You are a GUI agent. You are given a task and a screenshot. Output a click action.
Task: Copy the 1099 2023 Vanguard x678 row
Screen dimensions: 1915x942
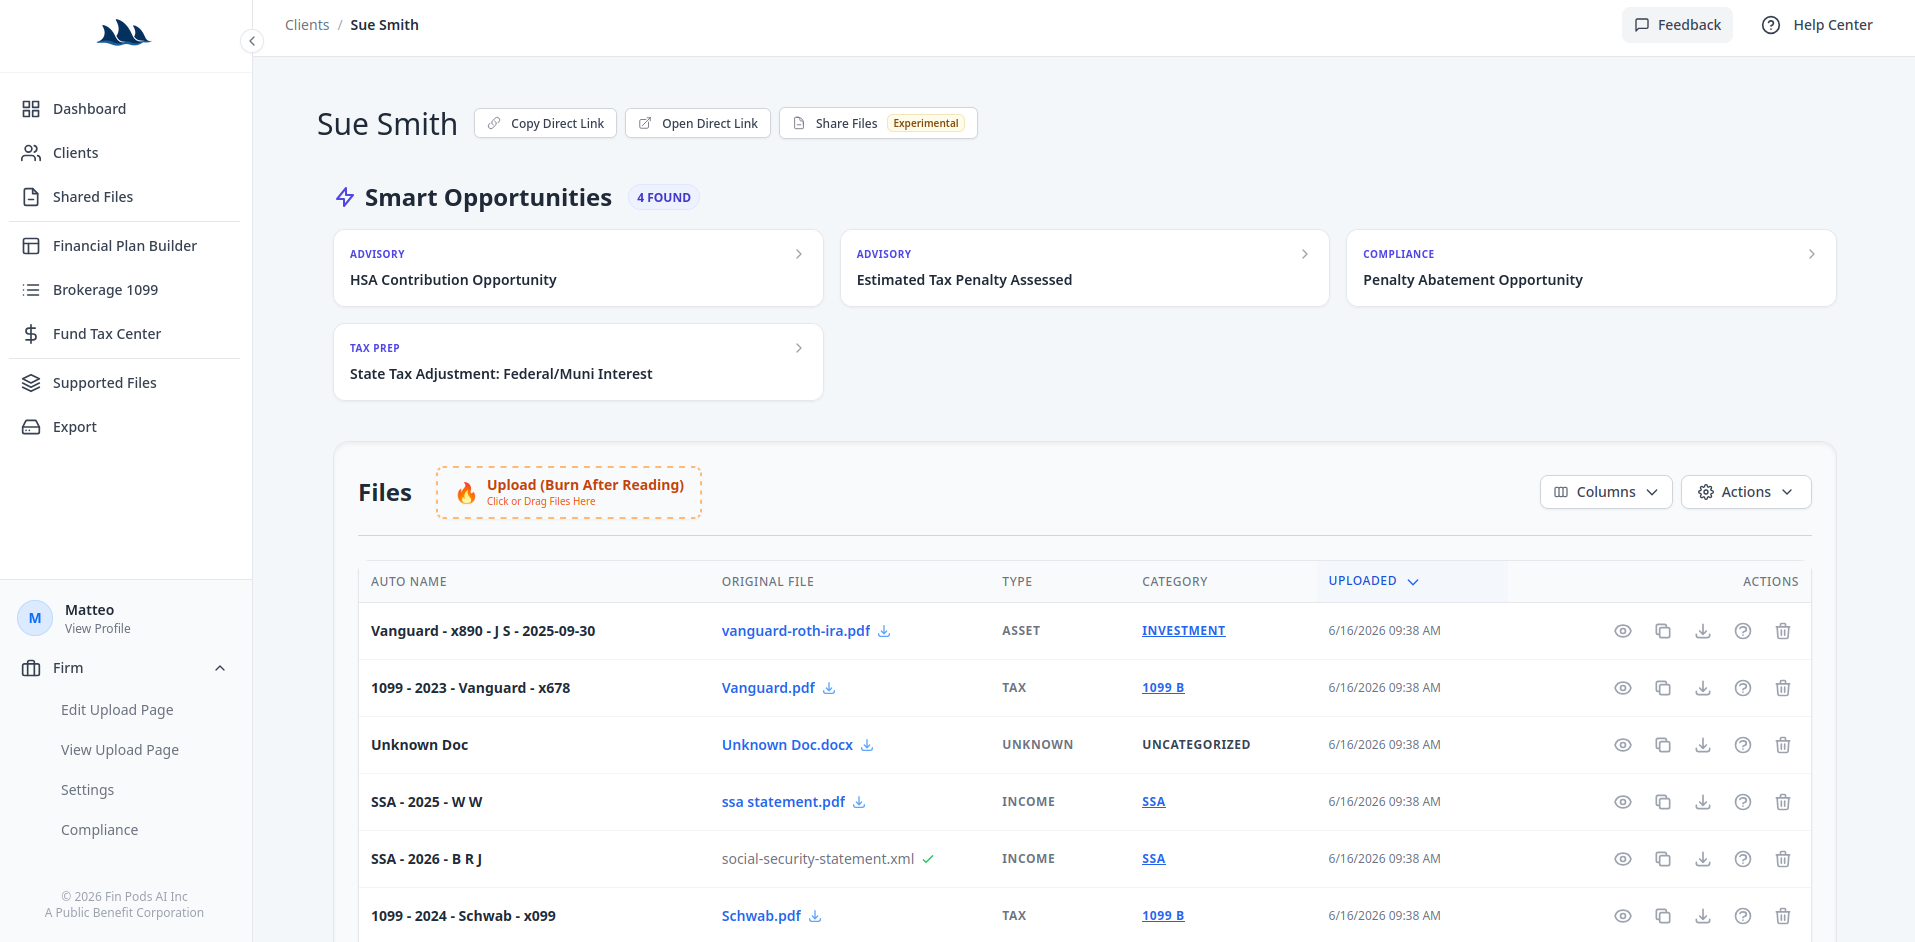(1663, 688)
